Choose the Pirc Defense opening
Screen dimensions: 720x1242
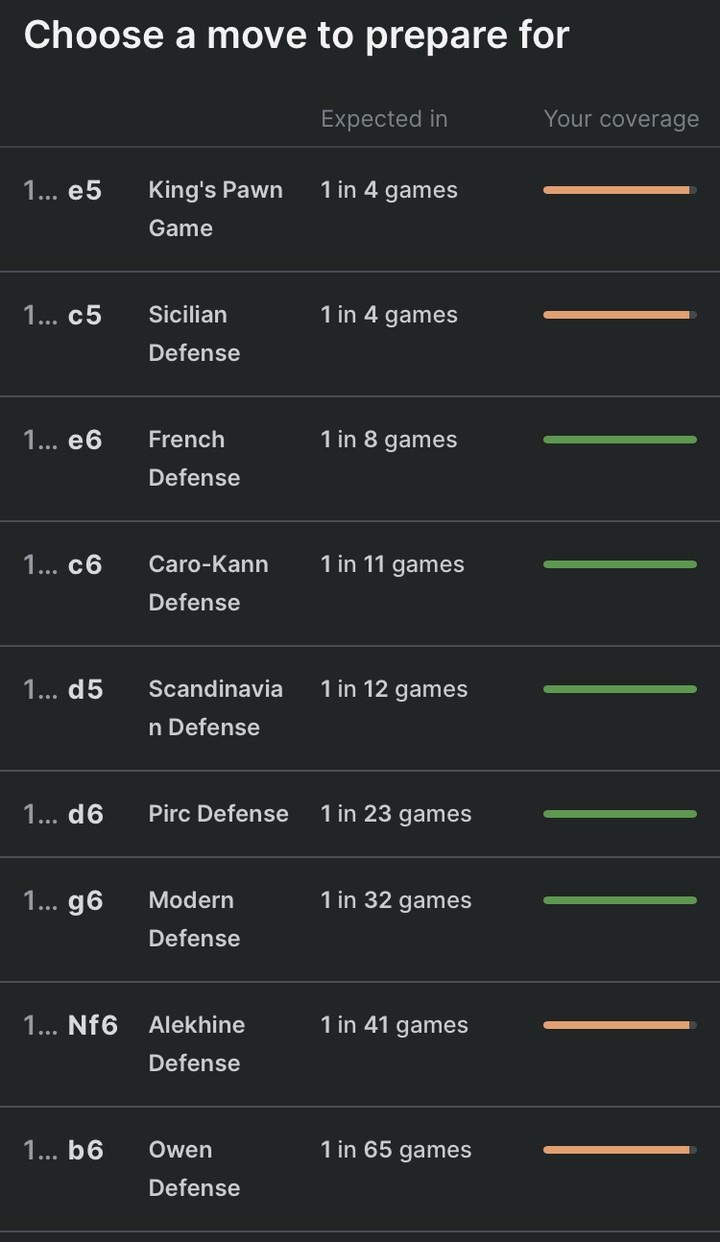[x=218, y=814]
